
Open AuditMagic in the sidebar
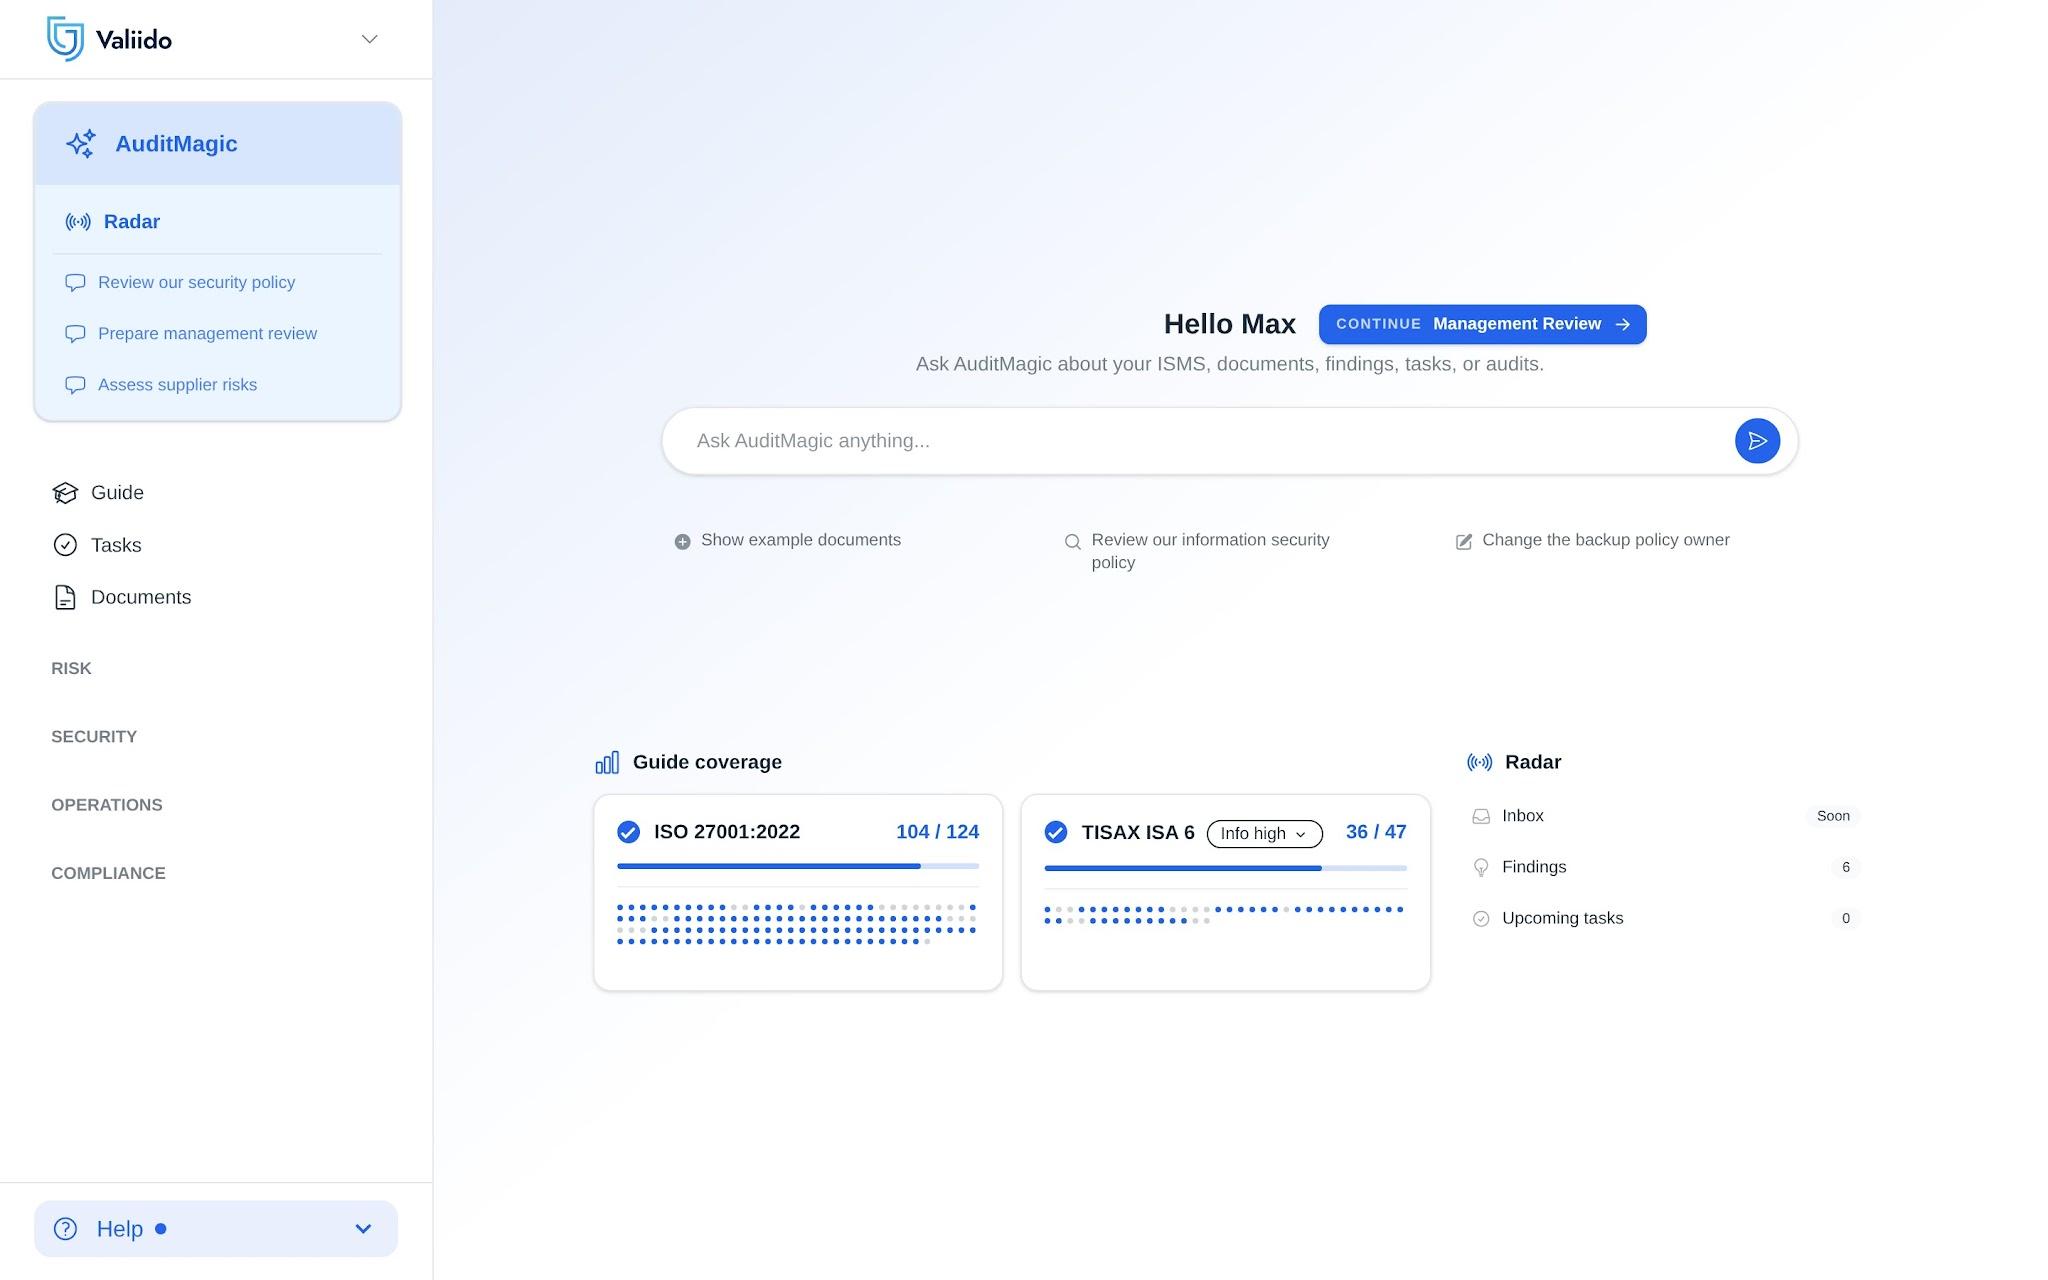217,144
